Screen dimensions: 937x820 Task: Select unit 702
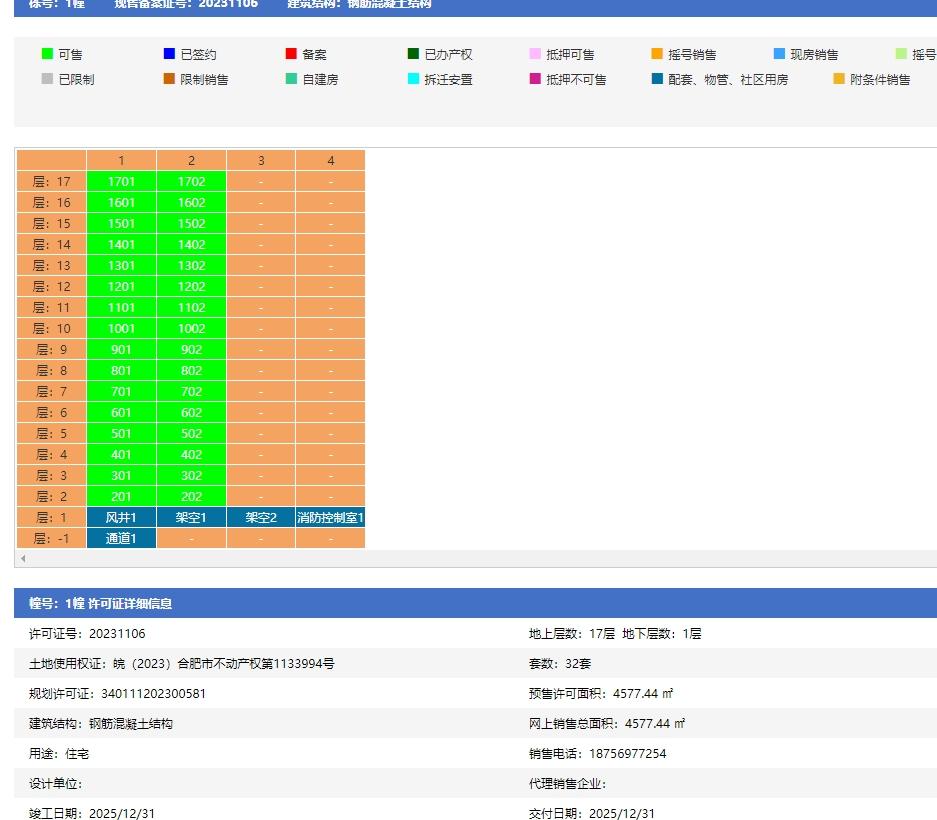[x=191, y=391]
